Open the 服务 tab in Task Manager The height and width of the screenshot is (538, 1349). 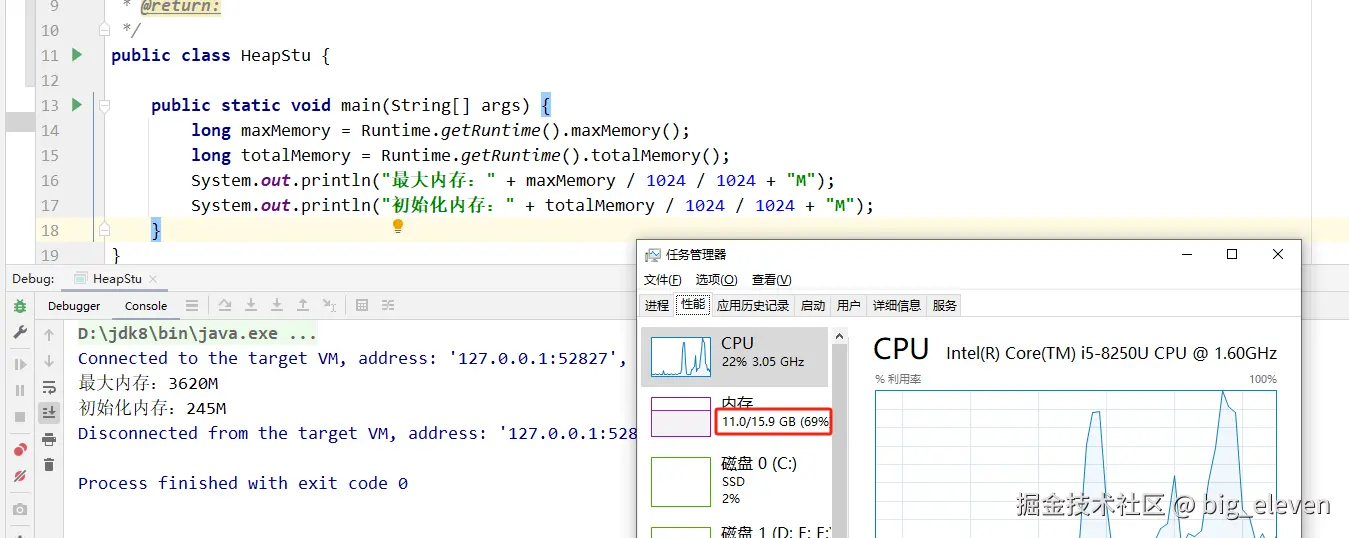pyautogui.click(x=945, y=305)
